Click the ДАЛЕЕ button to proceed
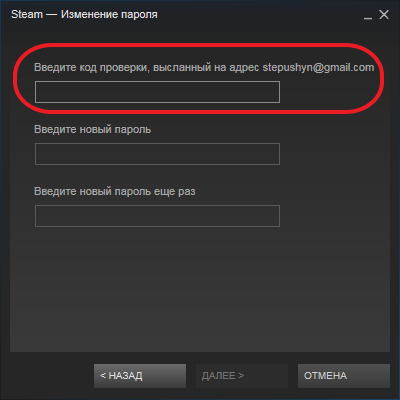The width and height of the screenshot is (400, 400). pyautogui.click(x=242, y=376)
